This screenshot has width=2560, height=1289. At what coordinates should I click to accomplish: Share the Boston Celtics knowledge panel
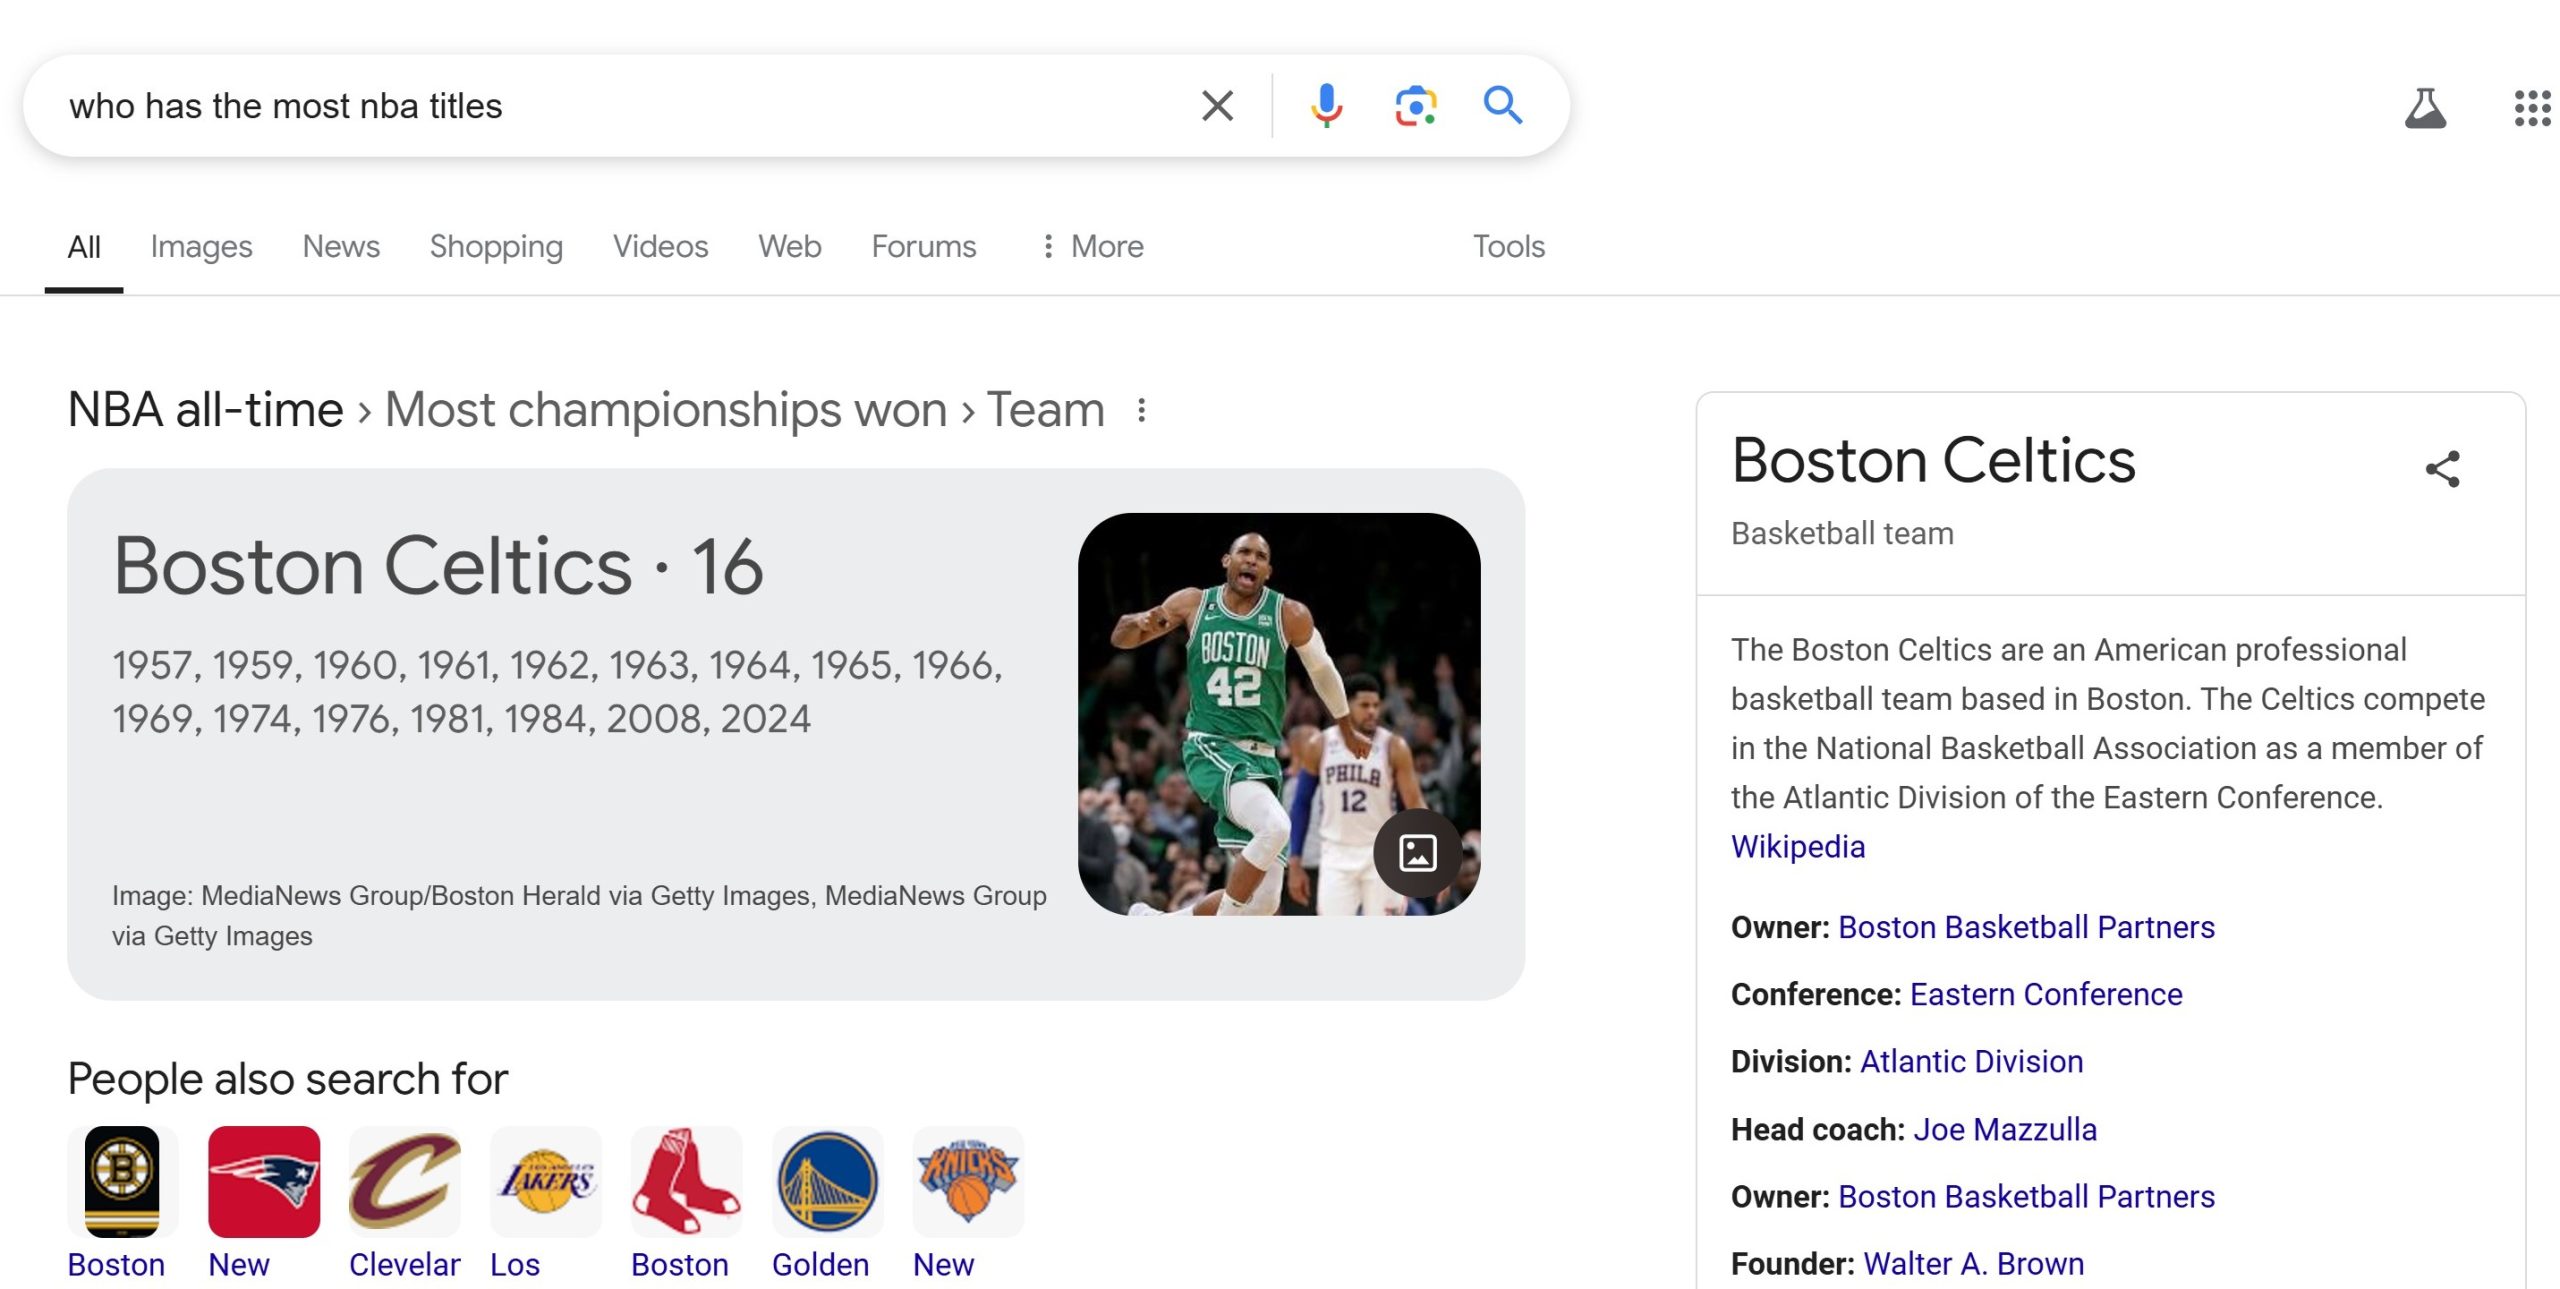pos(2442,468)
